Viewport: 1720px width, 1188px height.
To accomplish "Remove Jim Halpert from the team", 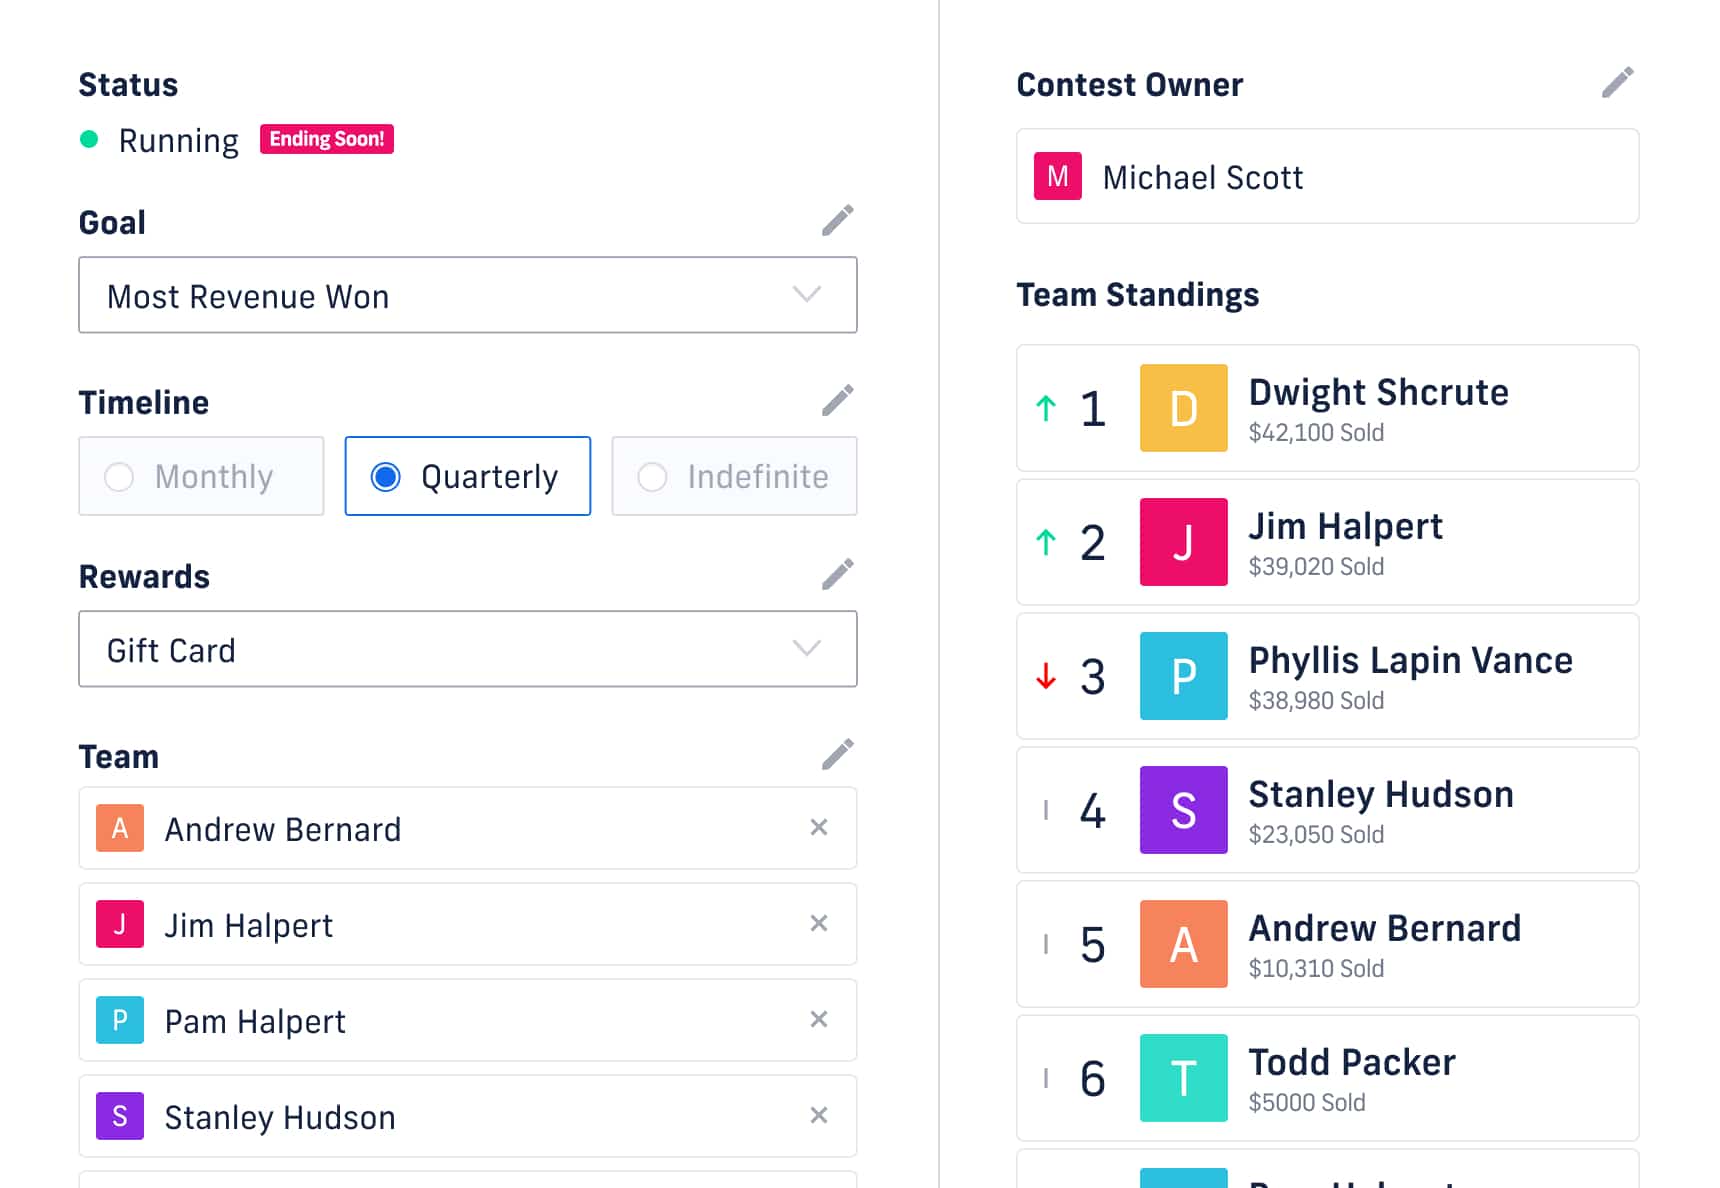I will click(x=819, y=924).
